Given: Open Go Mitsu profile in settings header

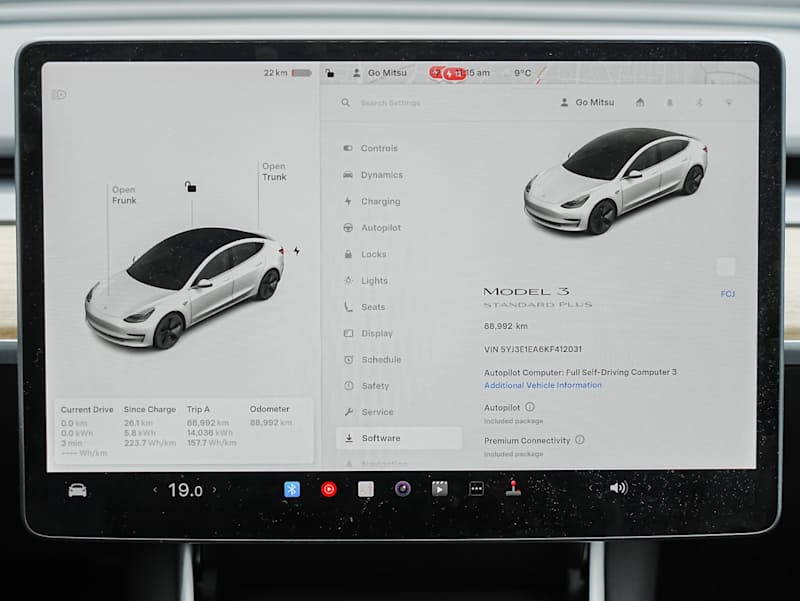Looking at the screenshot, I should point(587,103).
